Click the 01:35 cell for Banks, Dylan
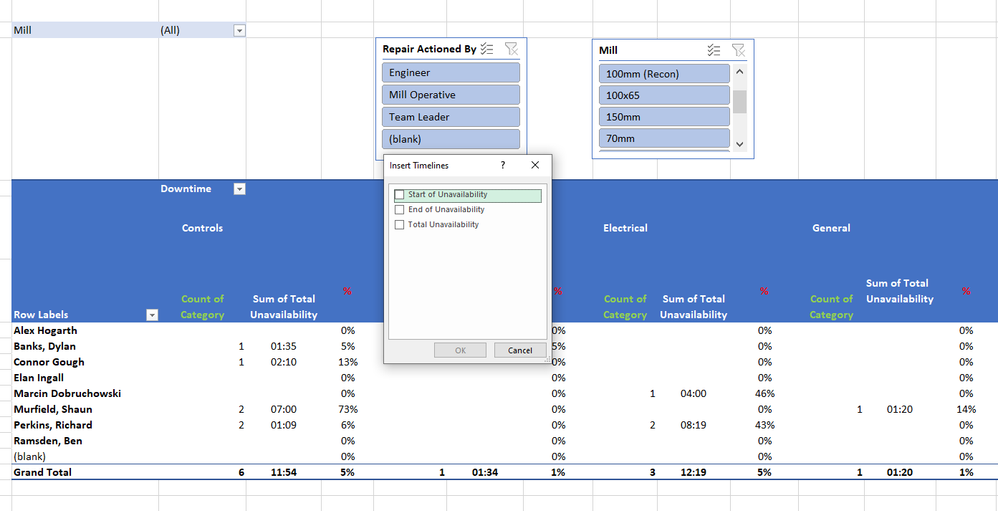The image size is (998, 511). pos(284,346)
